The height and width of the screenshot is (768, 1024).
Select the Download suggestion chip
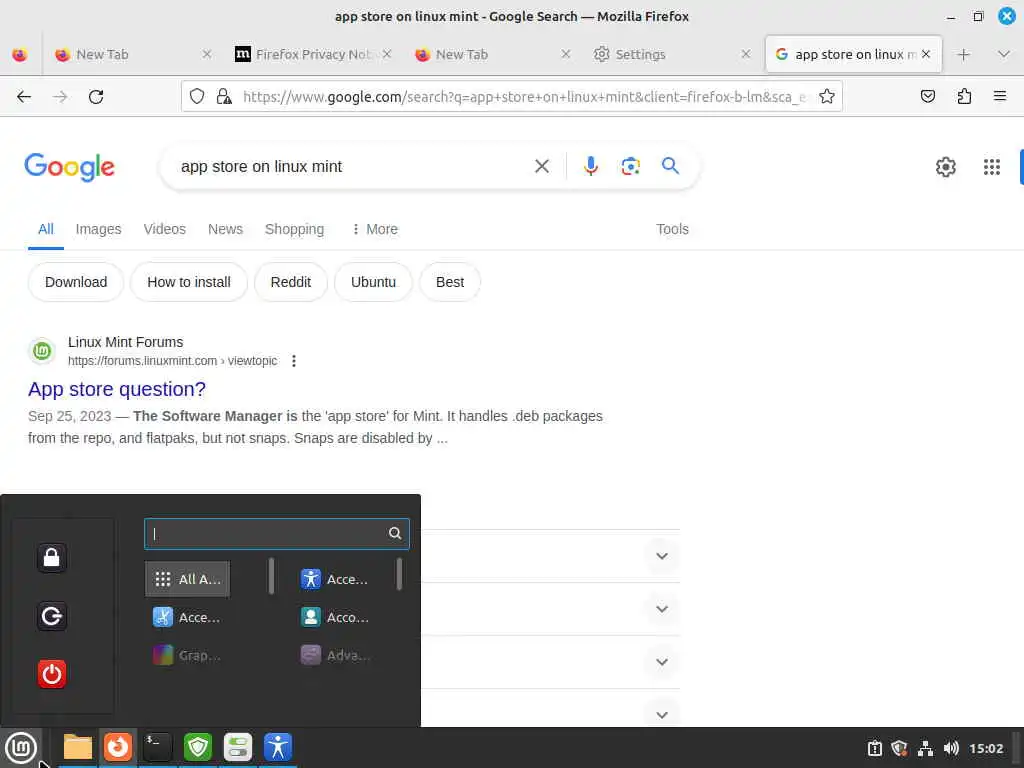tap(76, 282)
